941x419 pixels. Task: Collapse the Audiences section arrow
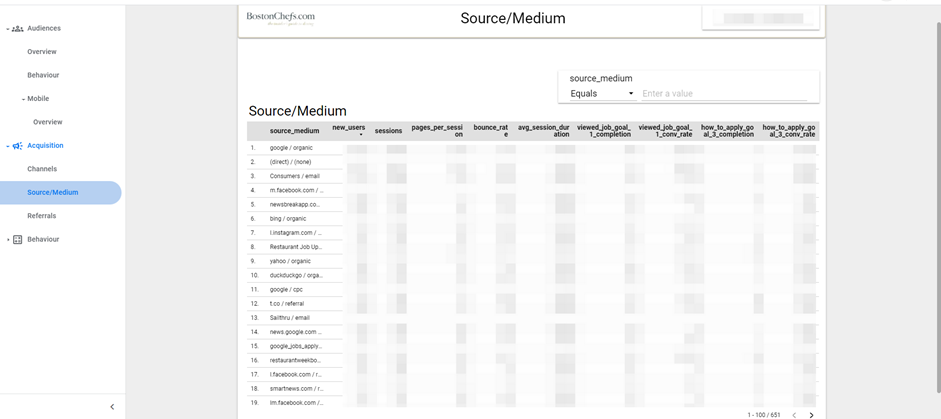[x=8, y=29]
